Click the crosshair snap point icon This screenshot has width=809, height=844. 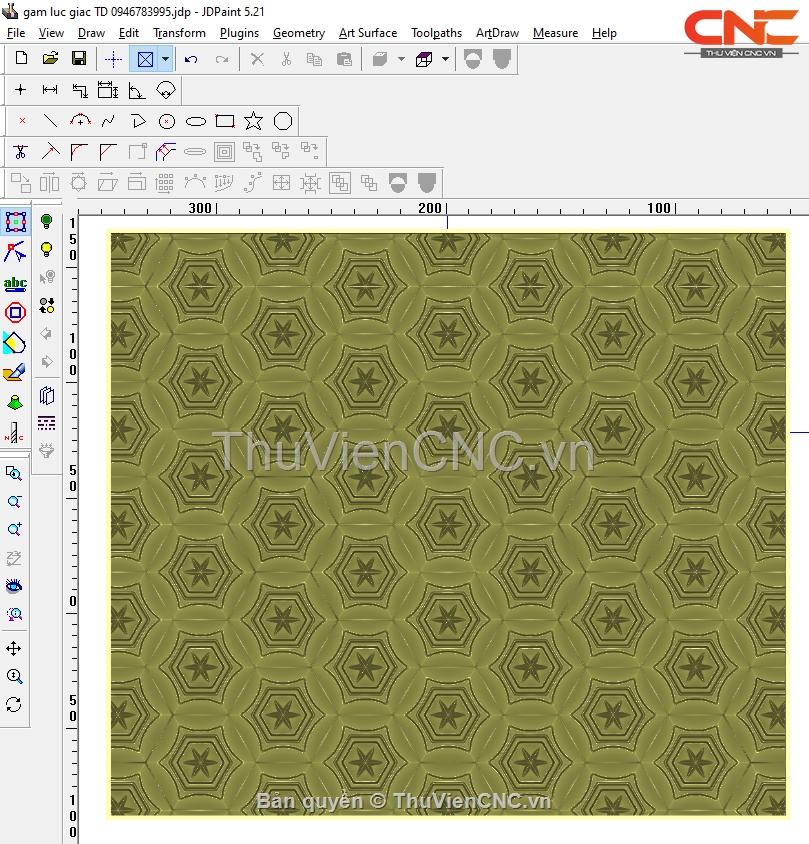pos(113,59)
